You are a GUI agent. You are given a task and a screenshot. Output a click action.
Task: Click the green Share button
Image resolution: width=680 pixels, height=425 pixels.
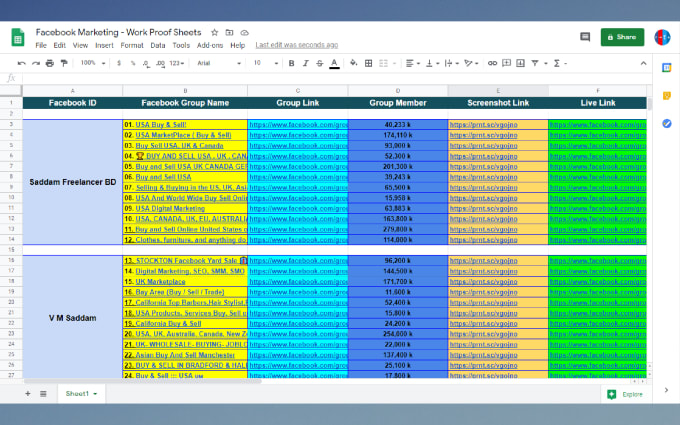pos(622,37)
